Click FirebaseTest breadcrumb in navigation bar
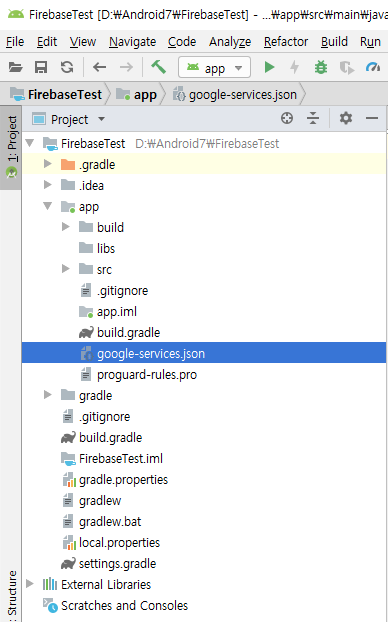The height and width of the screenshot is (622, 388). pos(56,95)
